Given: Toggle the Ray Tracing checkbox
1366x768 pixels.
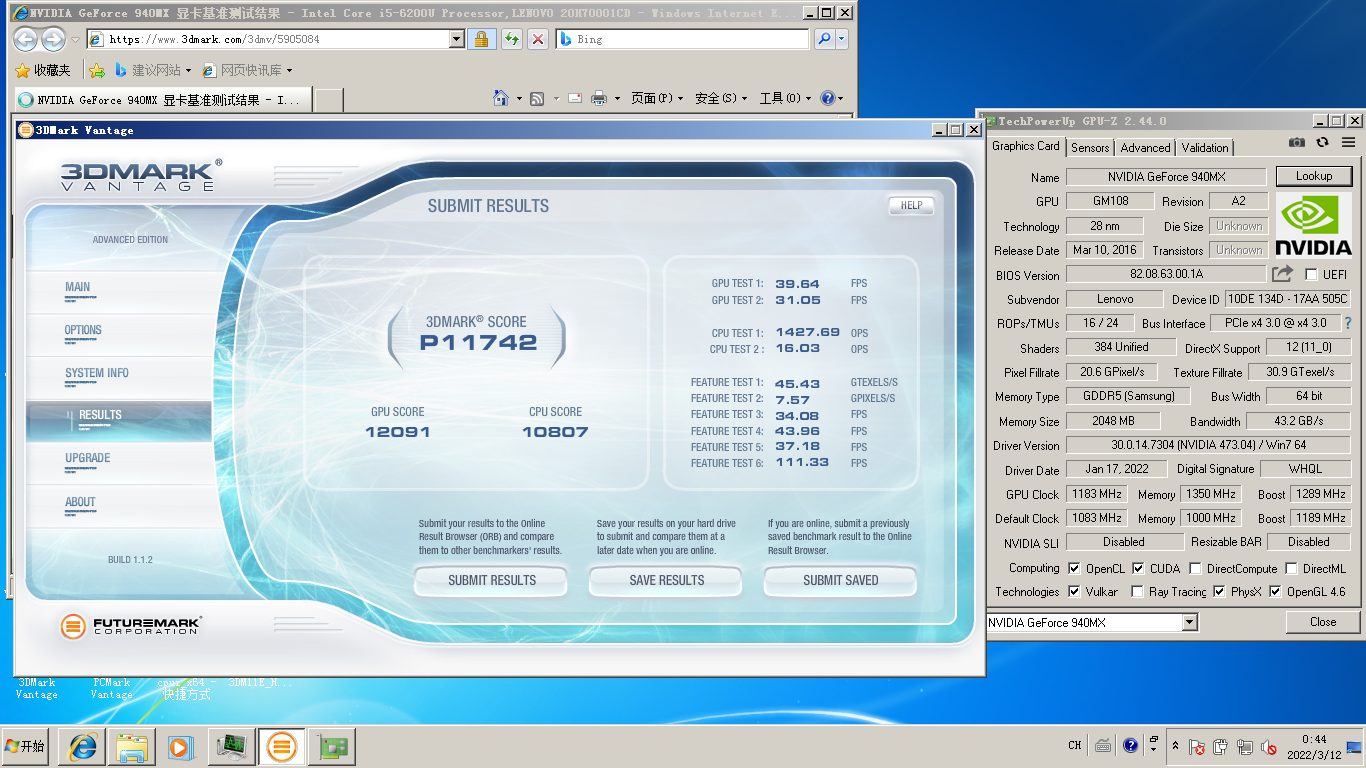Looking at the screenshot, I should pyautogui.click(x=1137, y=591).
